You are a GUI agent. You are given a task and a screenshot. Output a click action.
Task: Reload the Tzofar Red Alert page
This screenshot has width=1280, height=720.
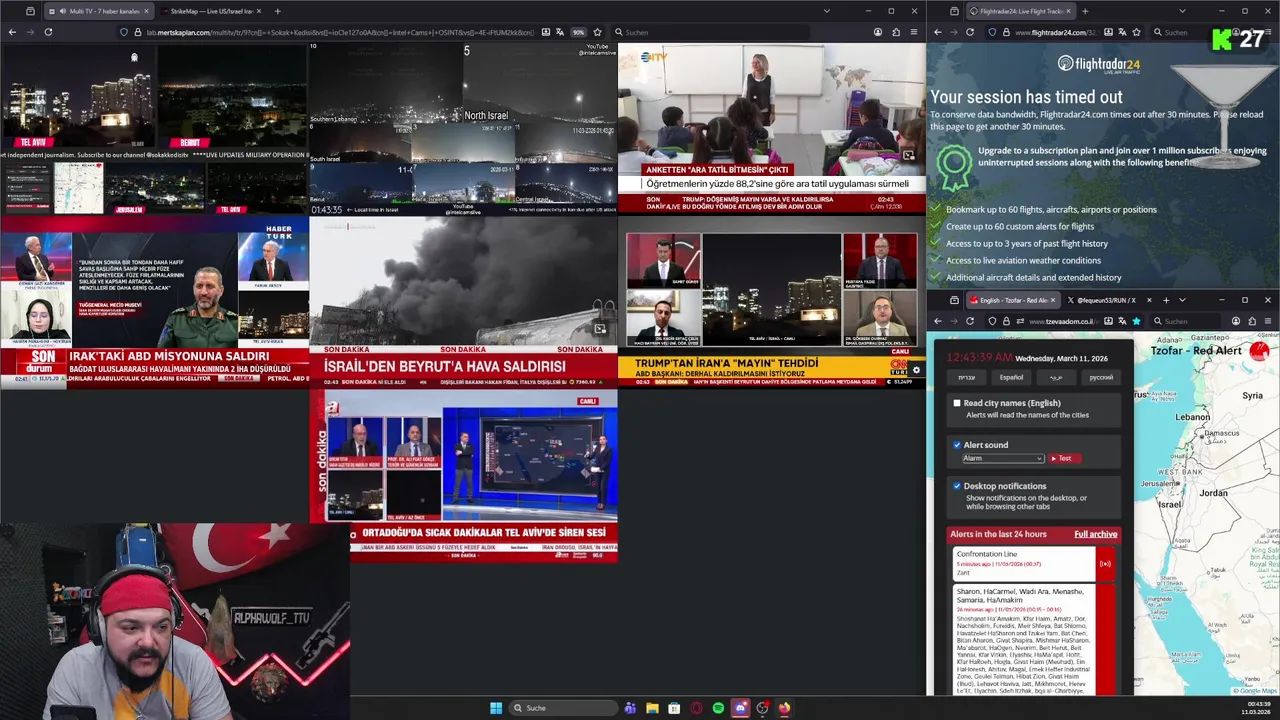point(969,321)
